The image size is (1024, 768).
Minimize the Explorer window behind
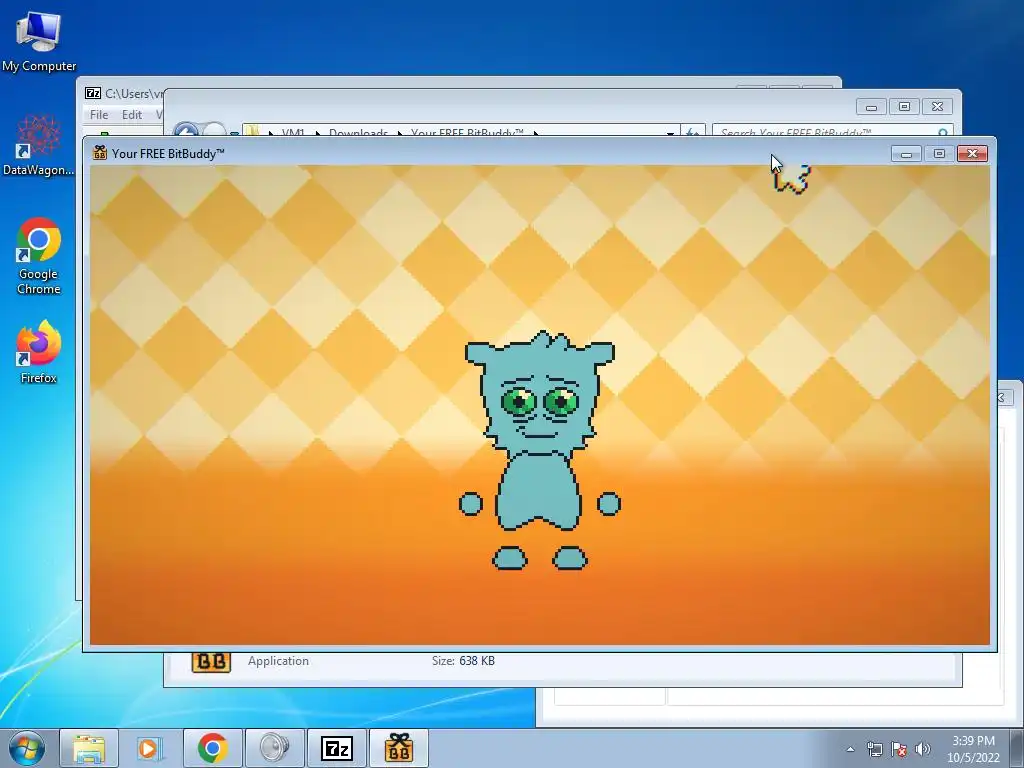[x=871, y=106]
